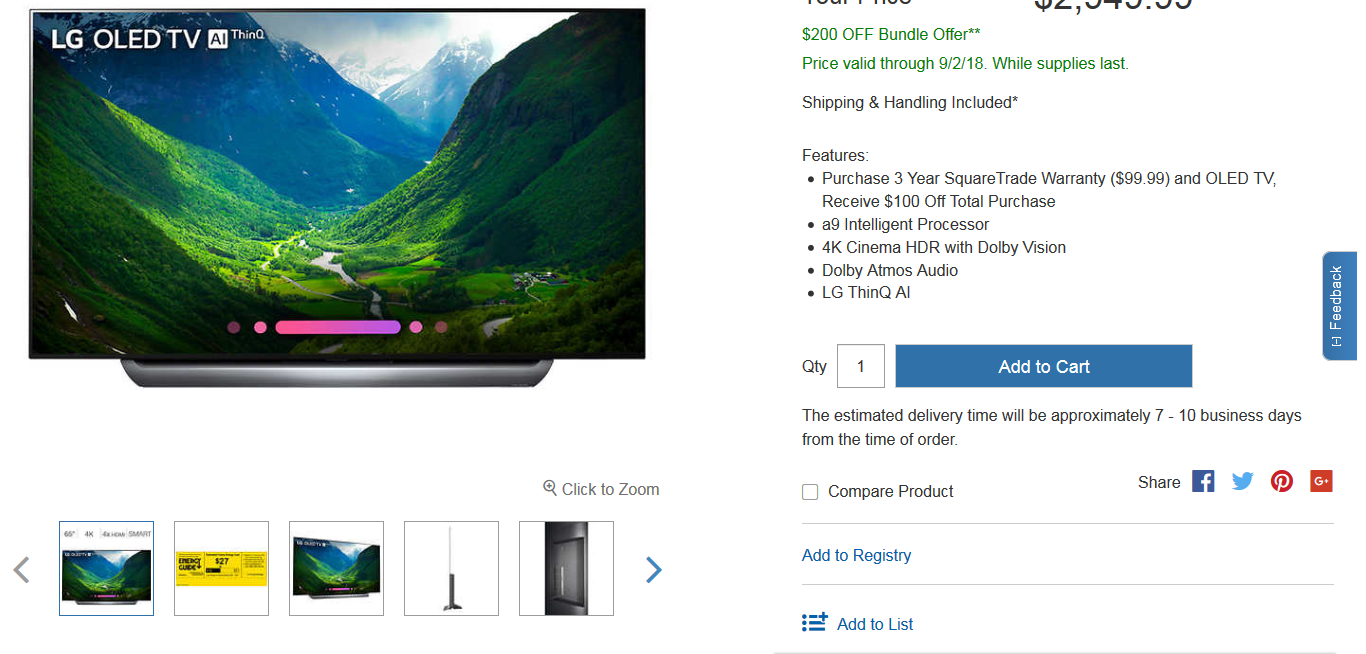Click the Add to List icon
The image size is (1366, 654).
pos(814,623)
